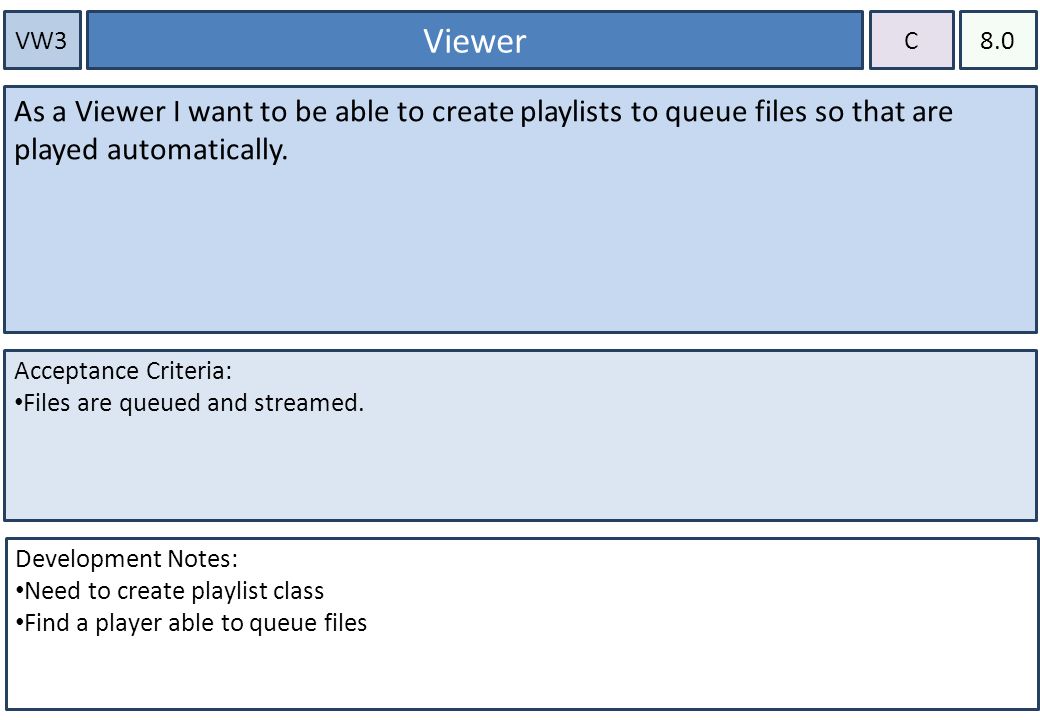Click the priority box labeled C

(x=911, y=40)
